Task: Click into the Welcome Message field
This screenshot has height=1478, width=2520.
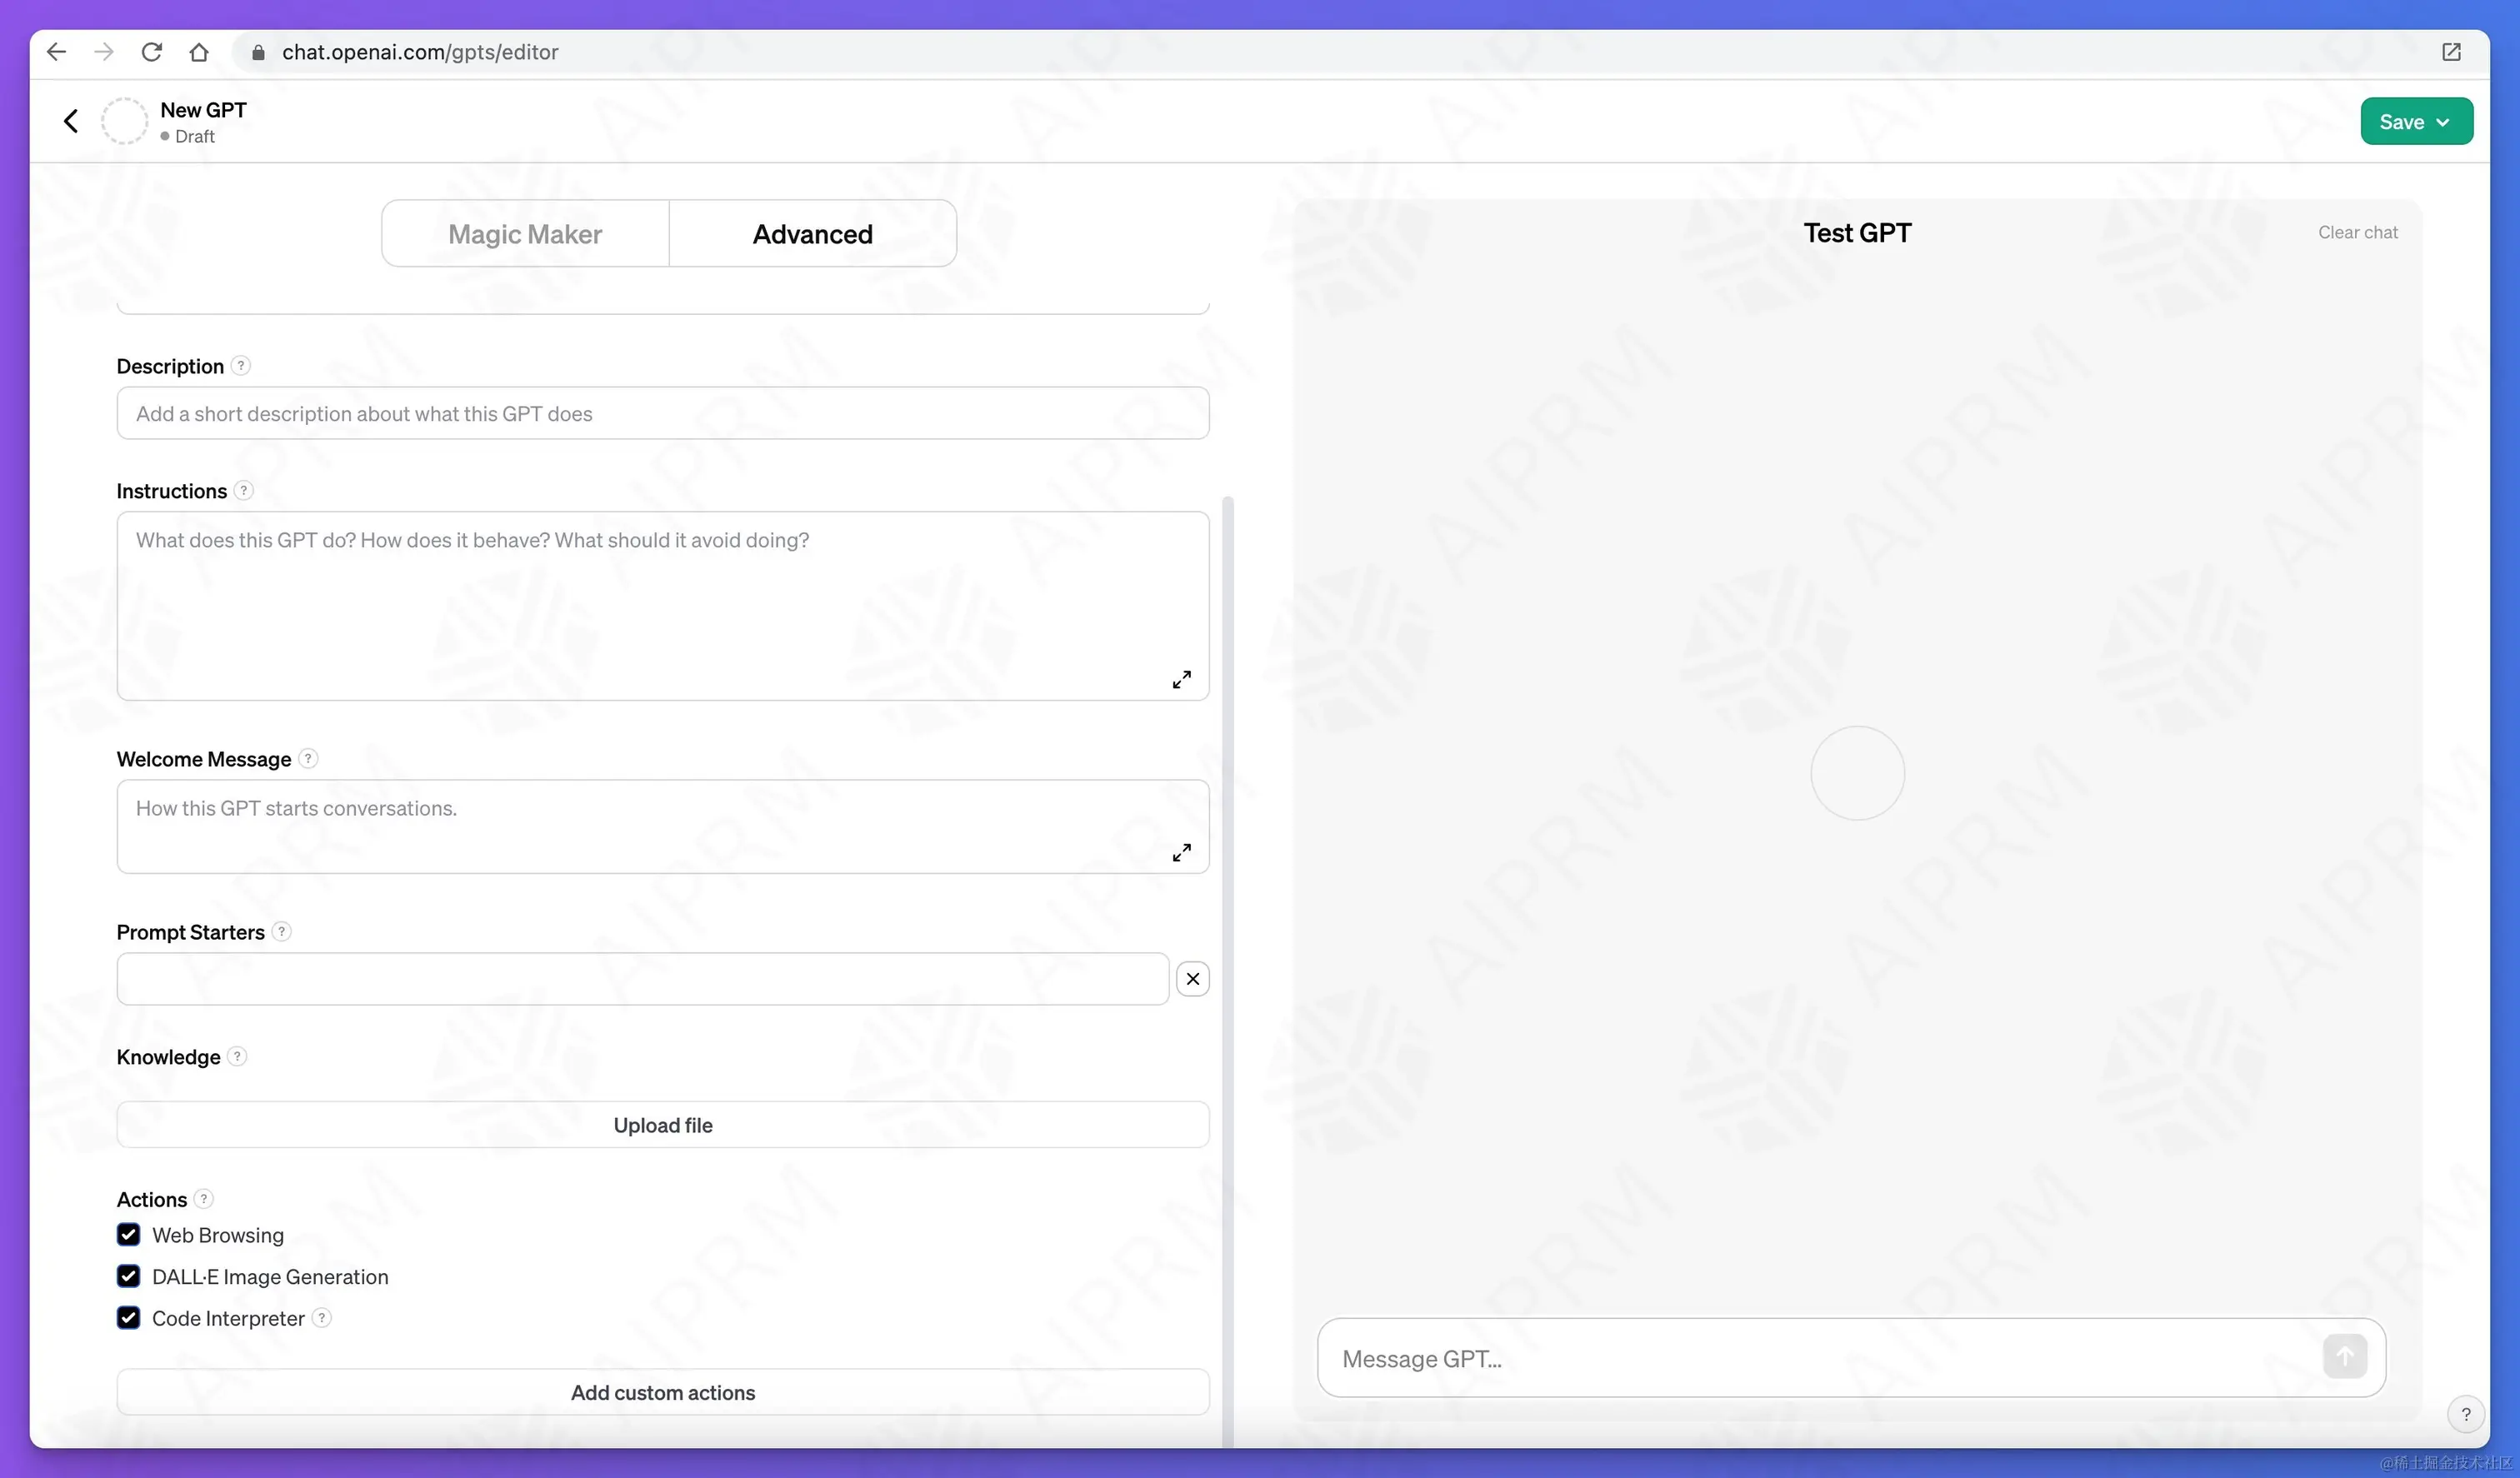Action: pos(662,827)
